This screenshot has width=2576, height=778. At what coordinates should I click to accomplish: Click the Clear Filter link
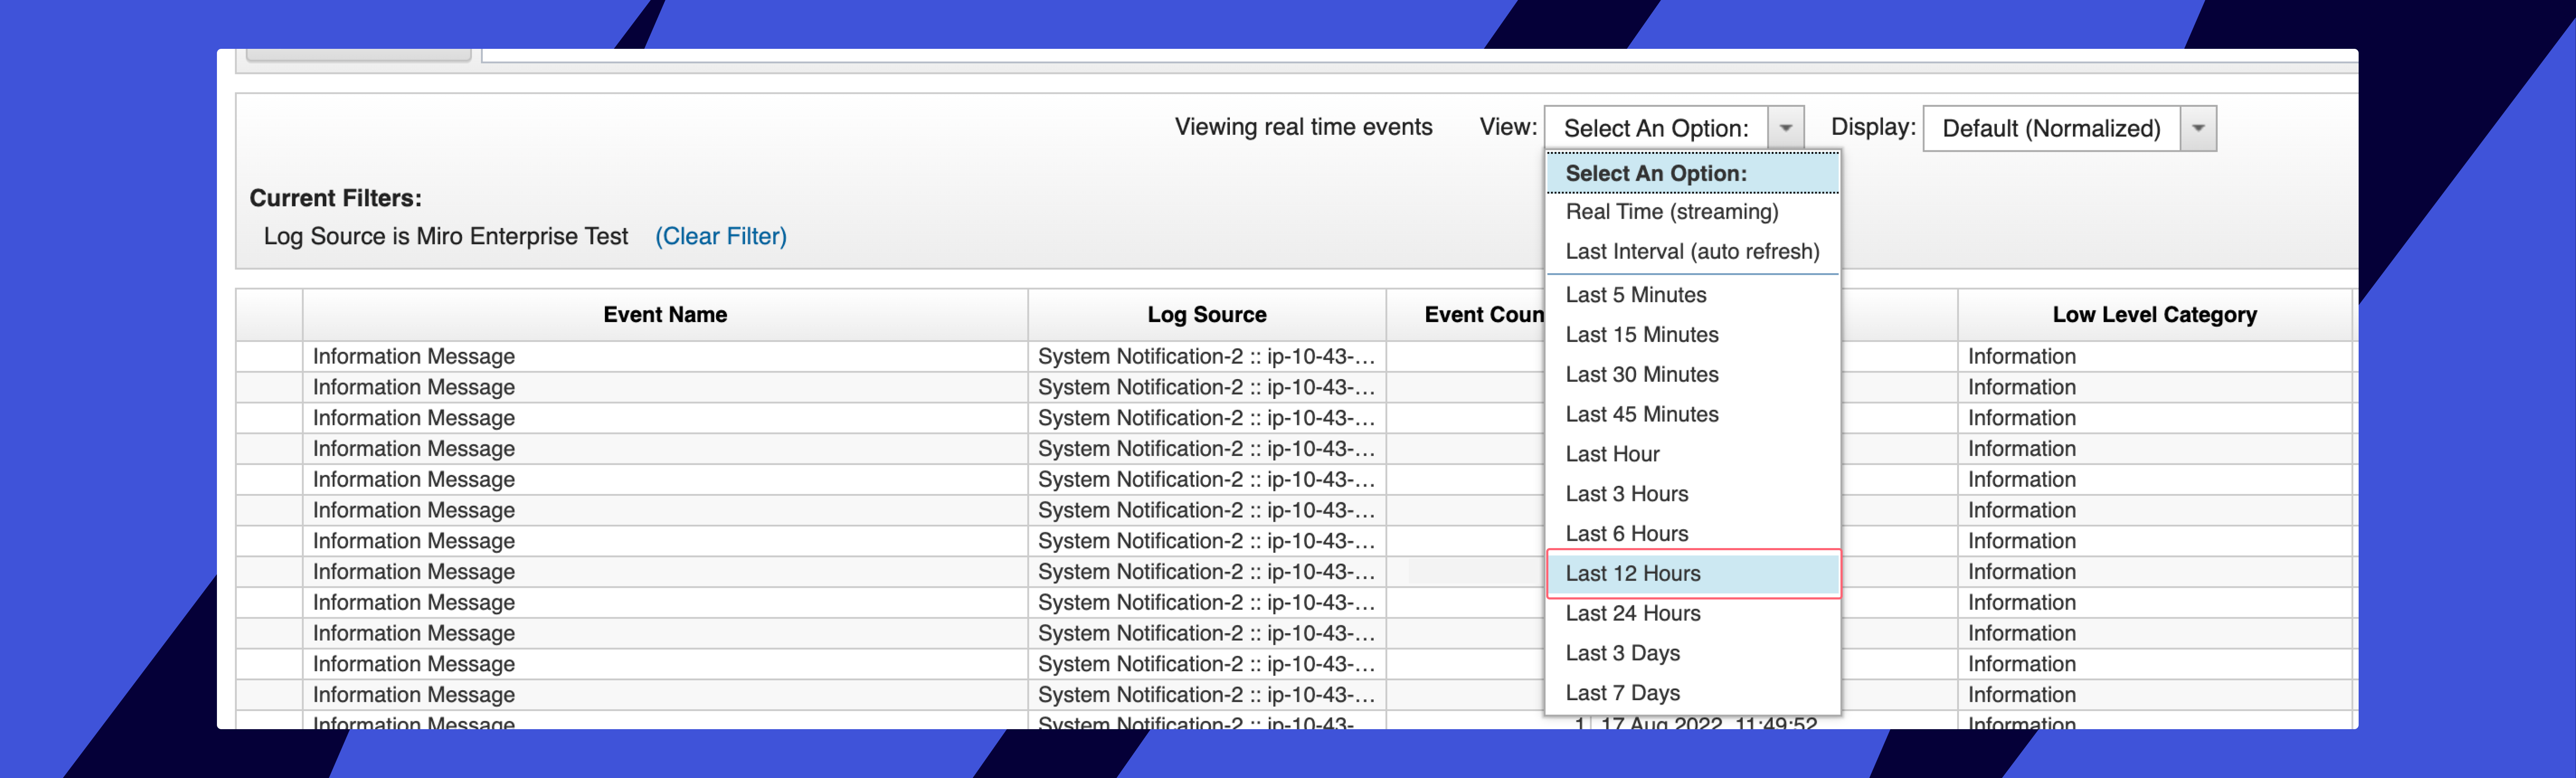click(720, 237)
